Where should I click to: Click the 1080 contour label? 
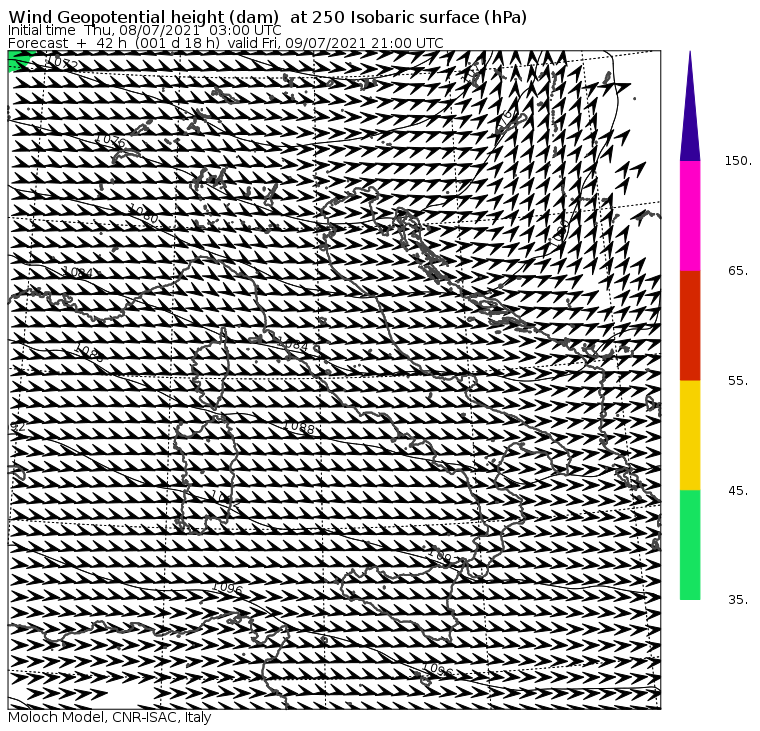[143, 214]
